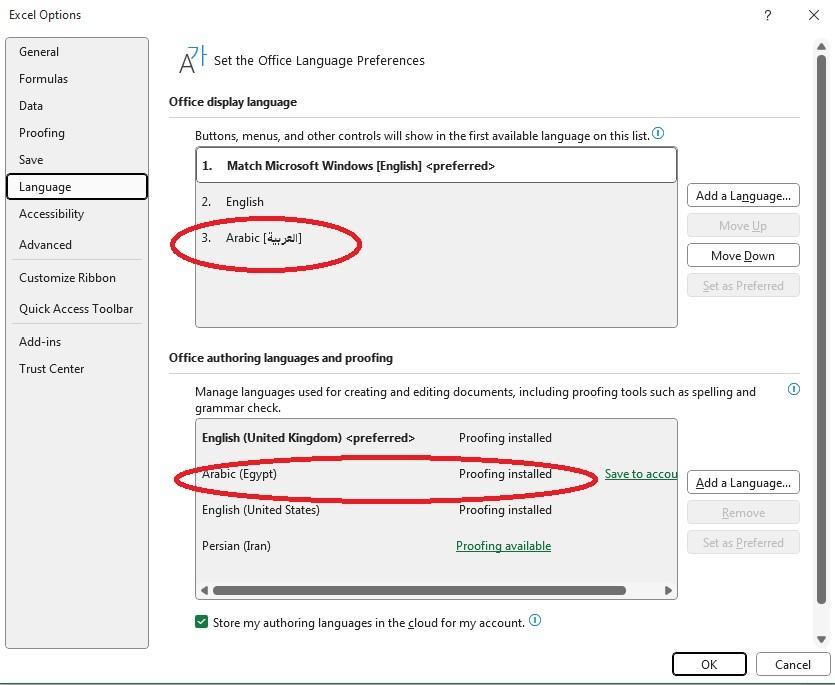Select Arabic (Egypt) authoring language
The height and width of the screenshot is (685, 835).
437,474
